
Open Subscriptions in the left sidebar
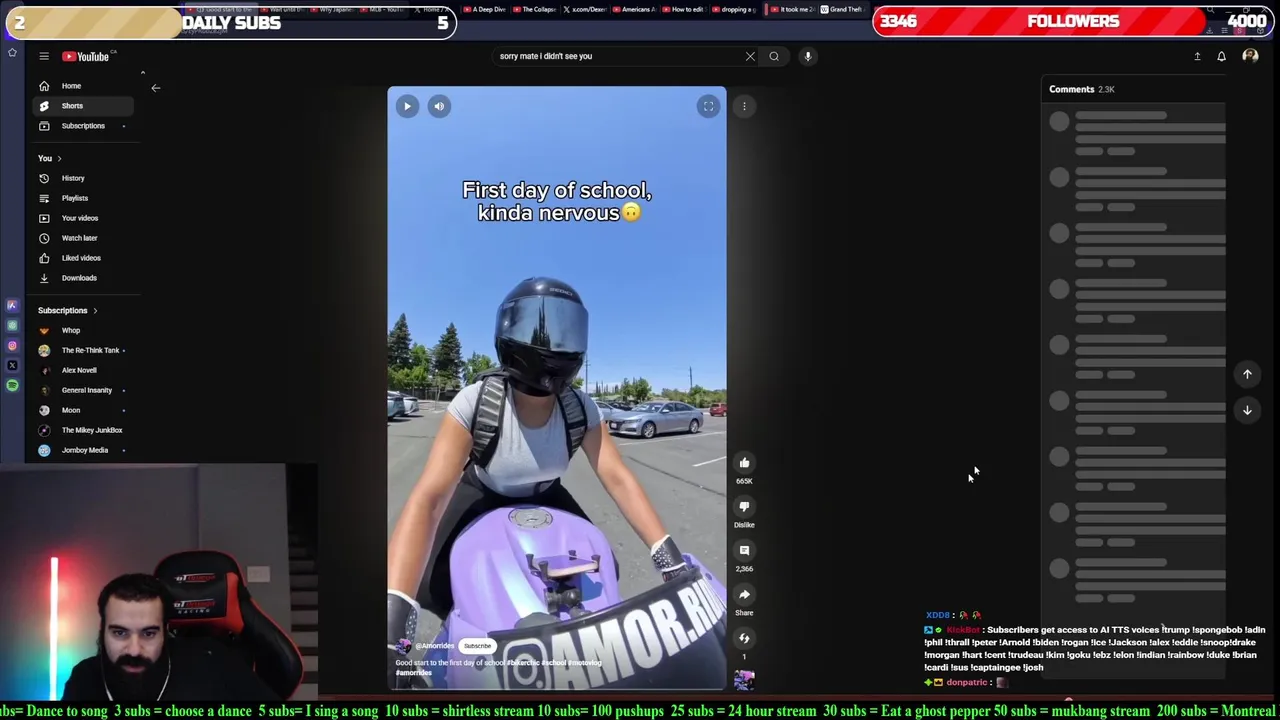coord(84,126)
